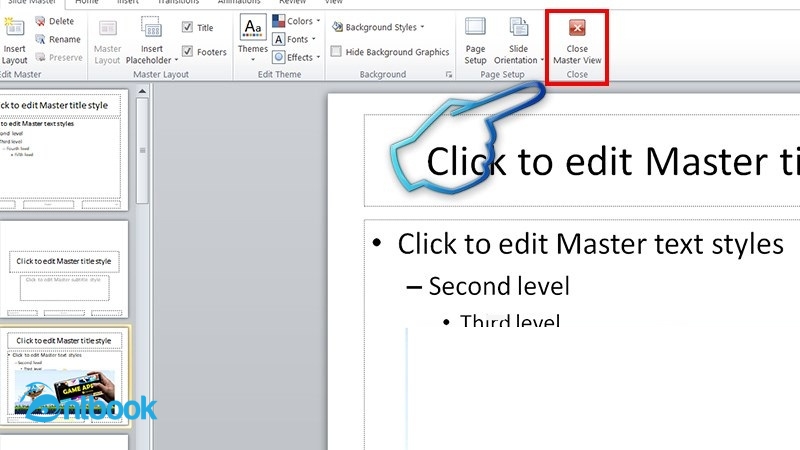
Task: Open the Background group dialog launcher
Action: click(449, 74)
